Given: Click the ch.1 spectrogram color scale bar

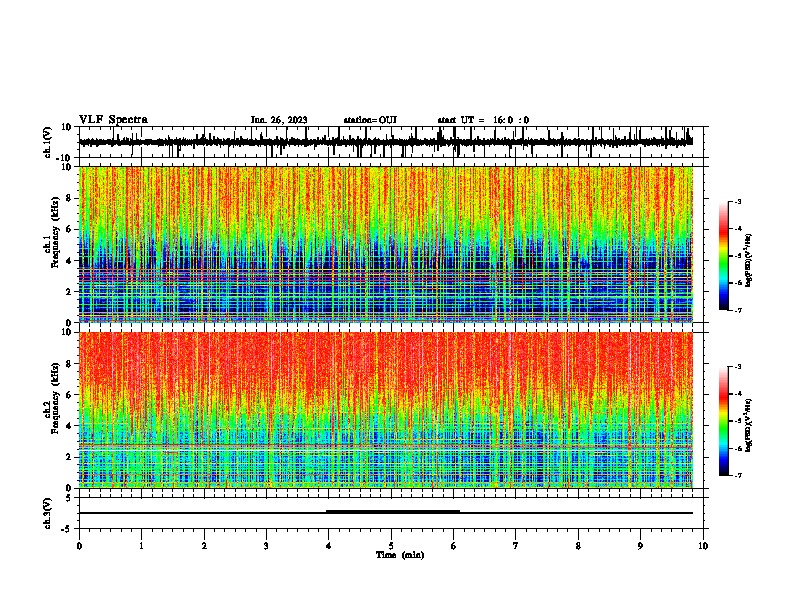Looking at the screenshot, I should tap(724, 256).
